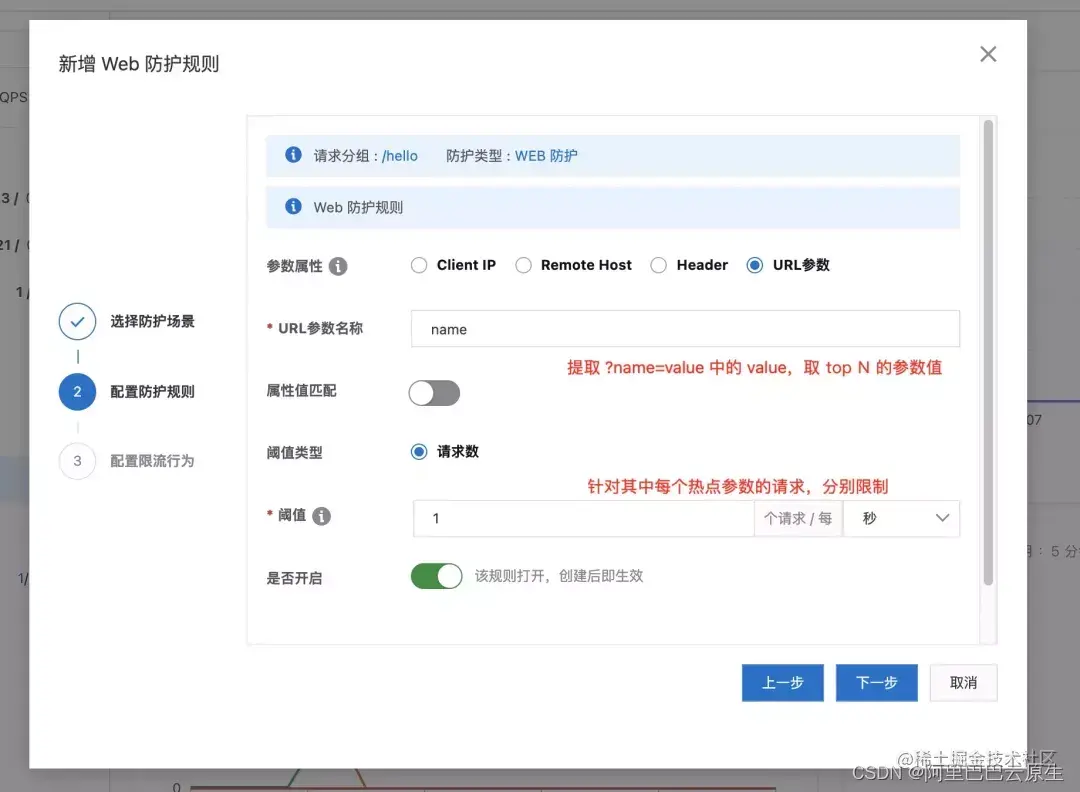Click the 取消 button
Viewport: 1080px width, 792px height.
[x=963, y=683]
